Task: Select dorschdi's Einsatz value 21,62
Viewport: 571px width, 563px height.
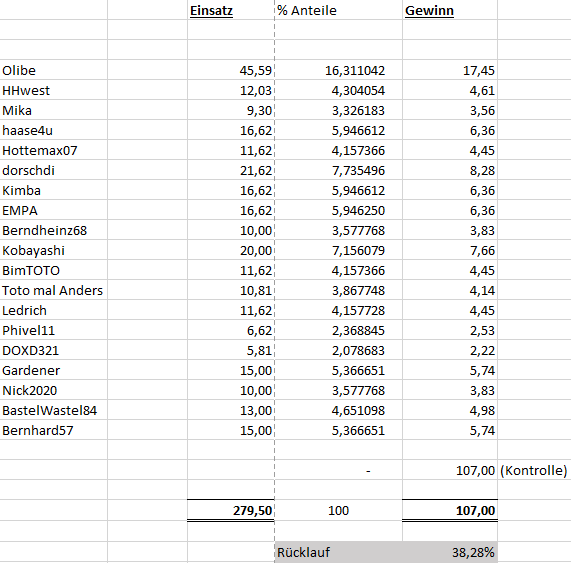Action: tap(231, 170)
